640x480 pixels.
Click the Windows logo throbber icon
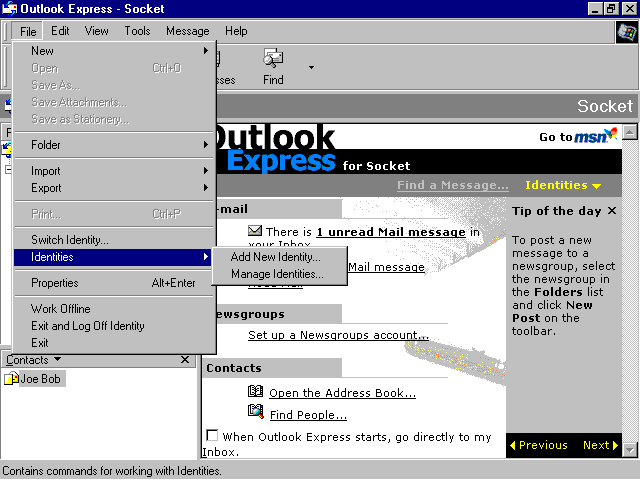point(627,32)
